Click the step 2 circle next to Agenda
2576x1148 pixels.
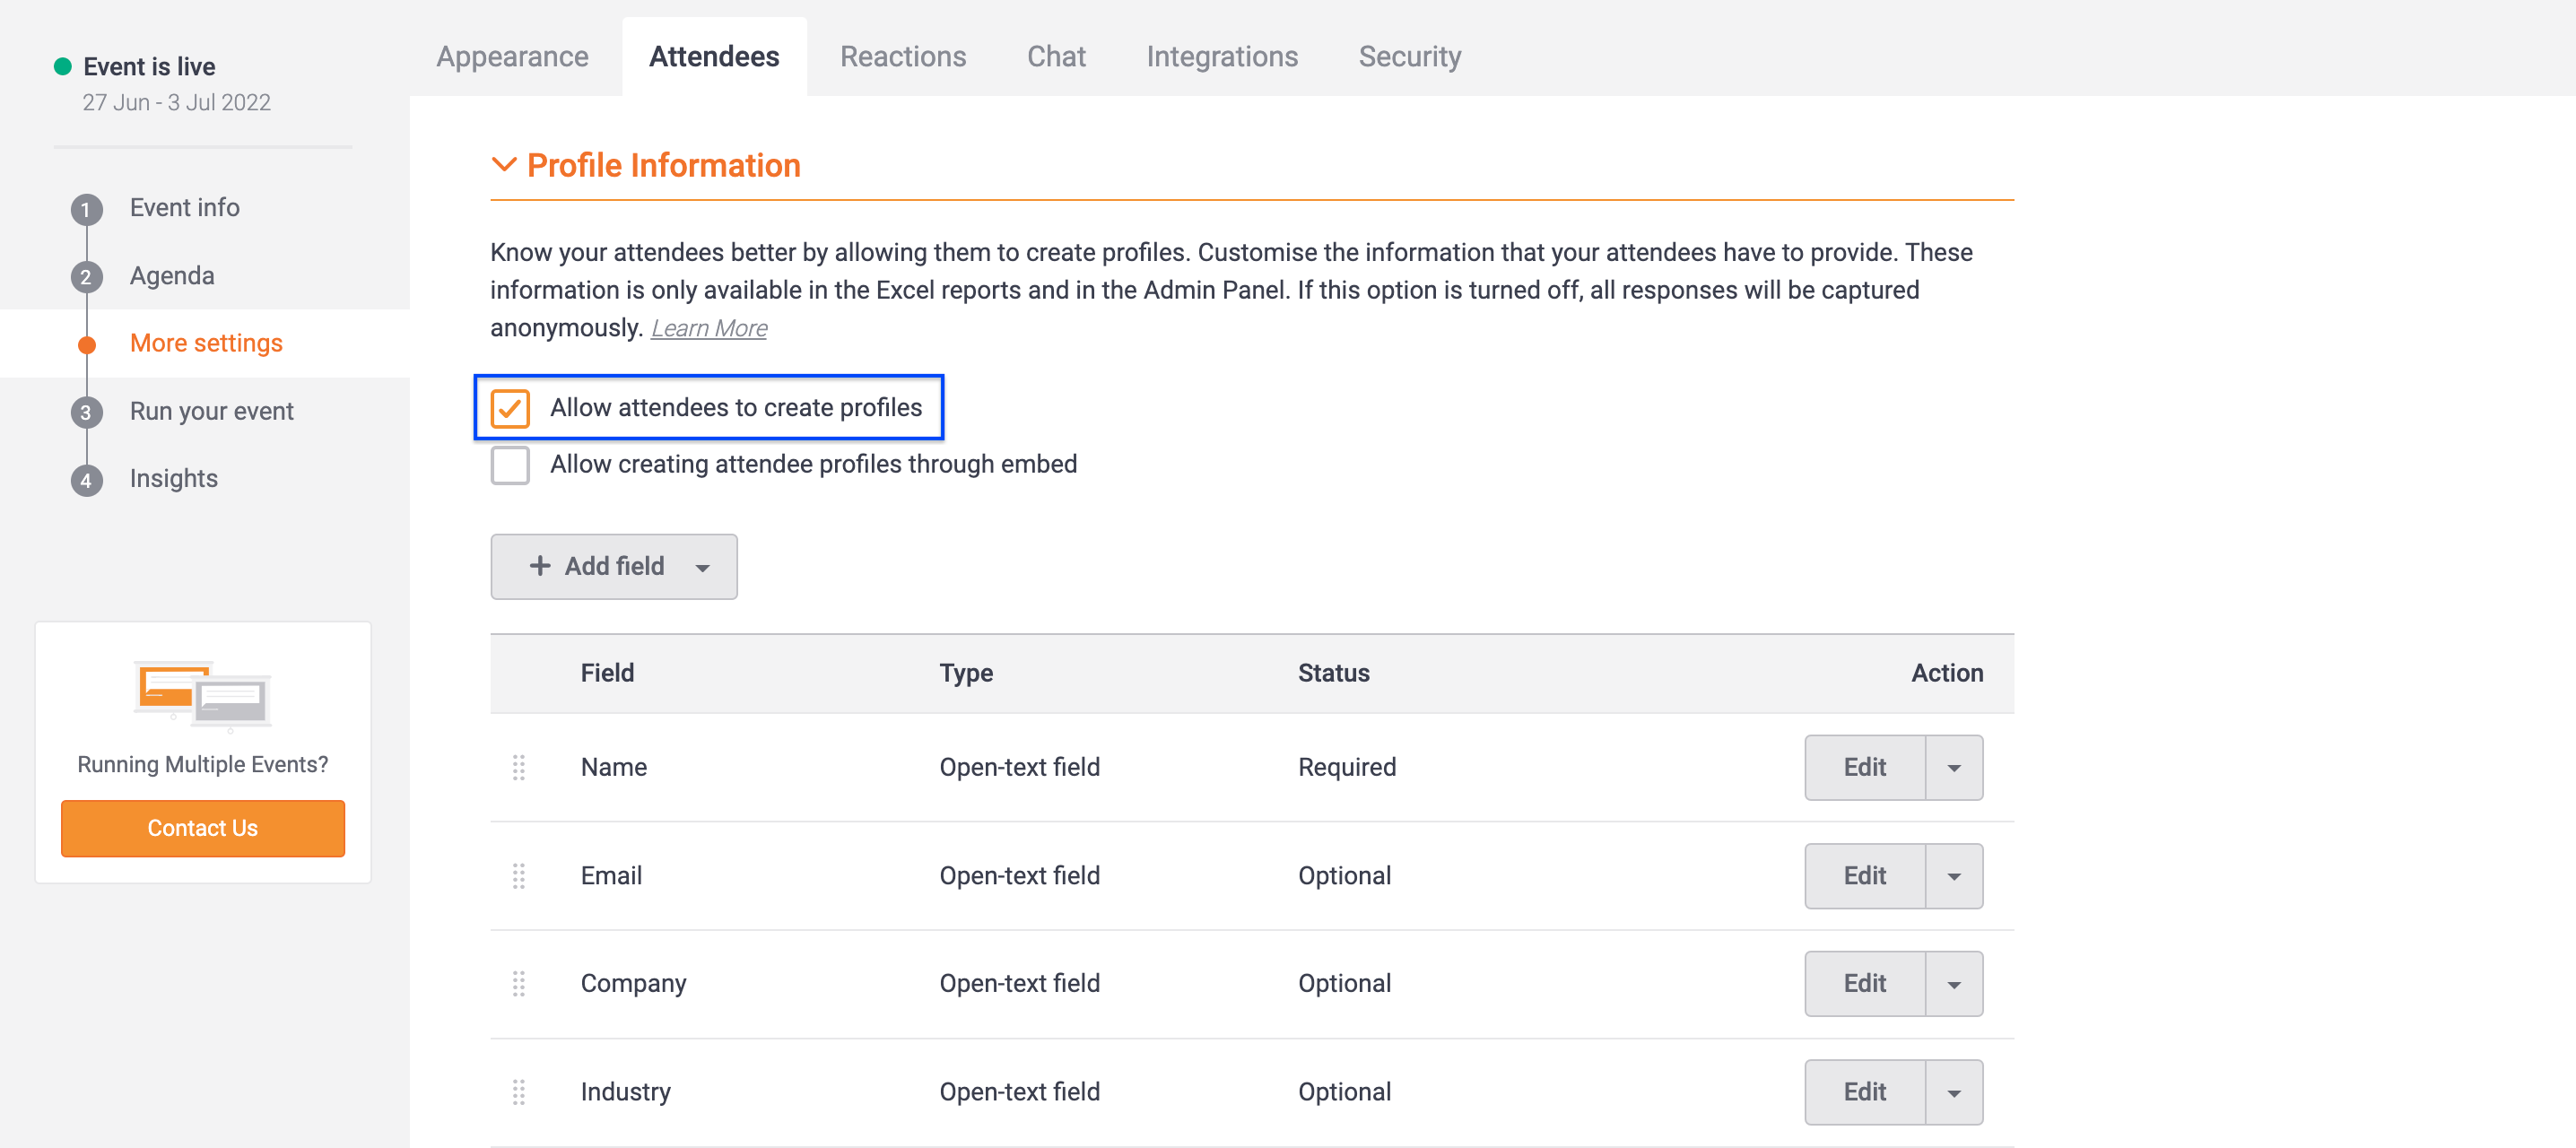tap(86, 277)
